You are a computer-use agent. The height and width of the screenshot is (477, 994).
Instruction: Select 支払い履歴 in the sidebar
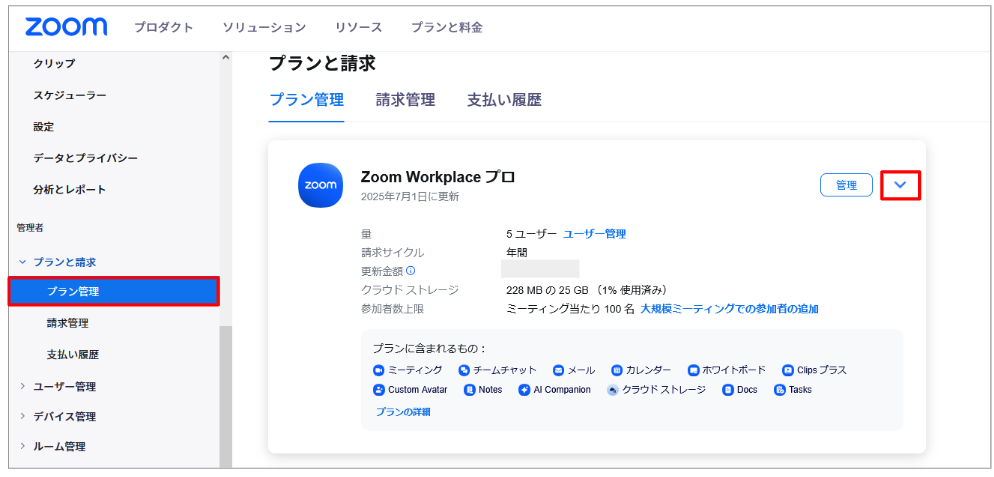pos(73,355)
